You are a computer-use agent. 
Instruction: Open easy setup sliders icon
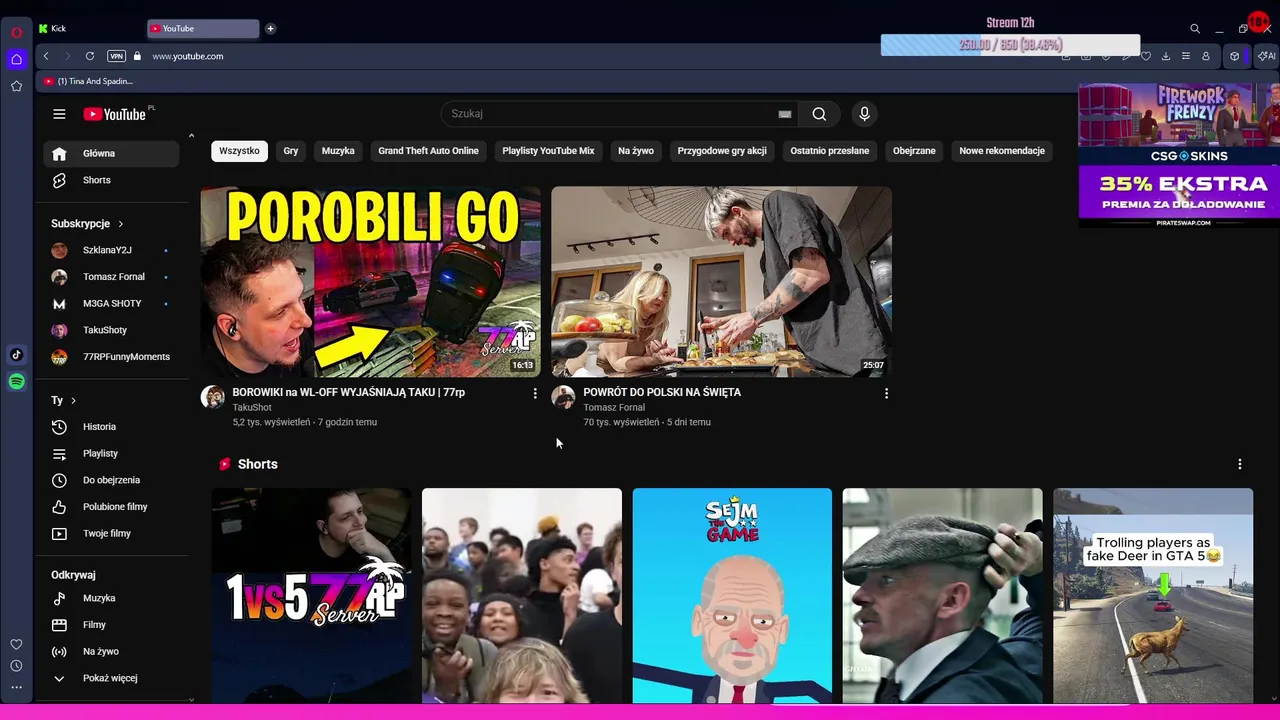coord(1186,56)
